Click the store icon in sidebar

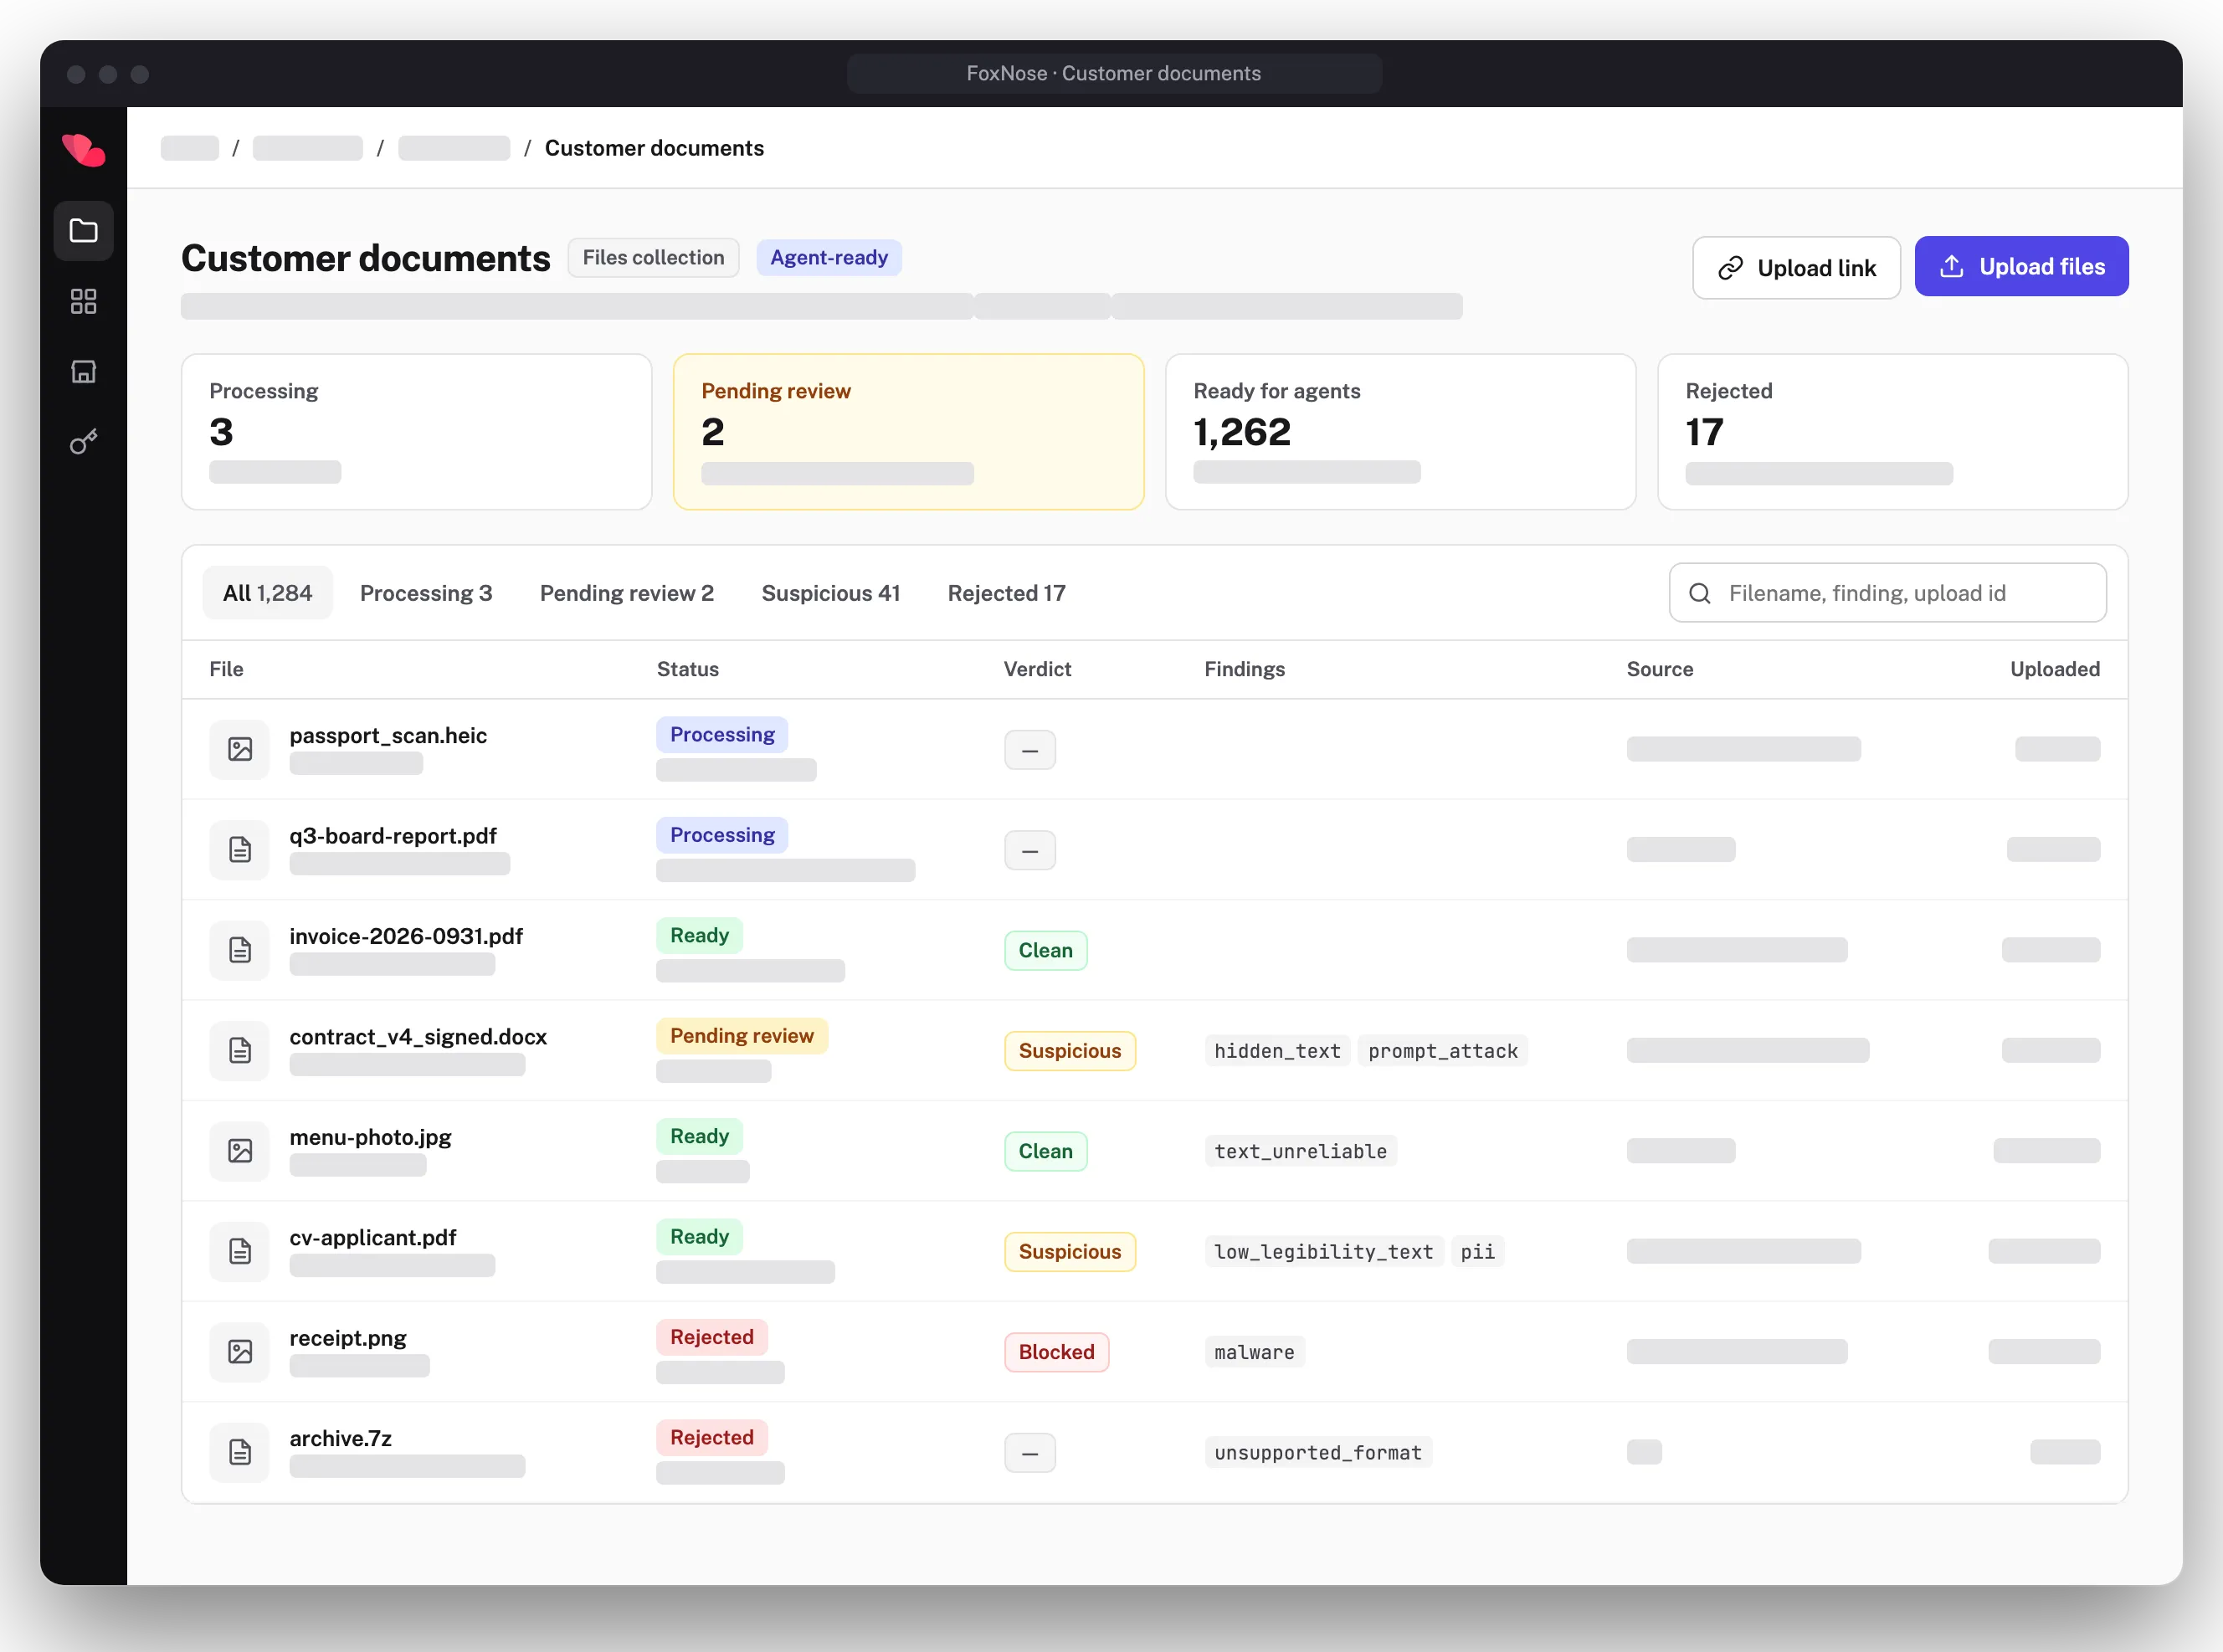click(x=83, y=371)
